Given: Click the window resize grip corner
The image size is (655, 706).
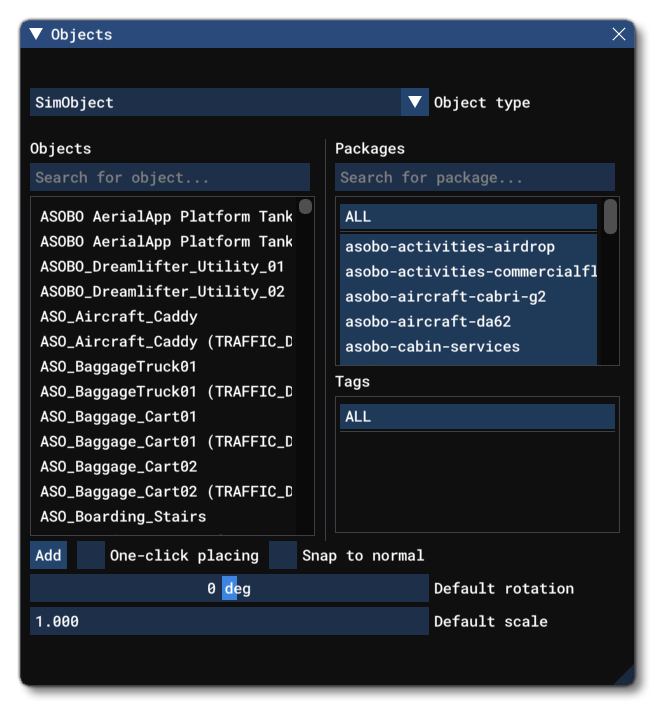Looking at the screenshot, I should pyautogui.click(x=625, y=677).
